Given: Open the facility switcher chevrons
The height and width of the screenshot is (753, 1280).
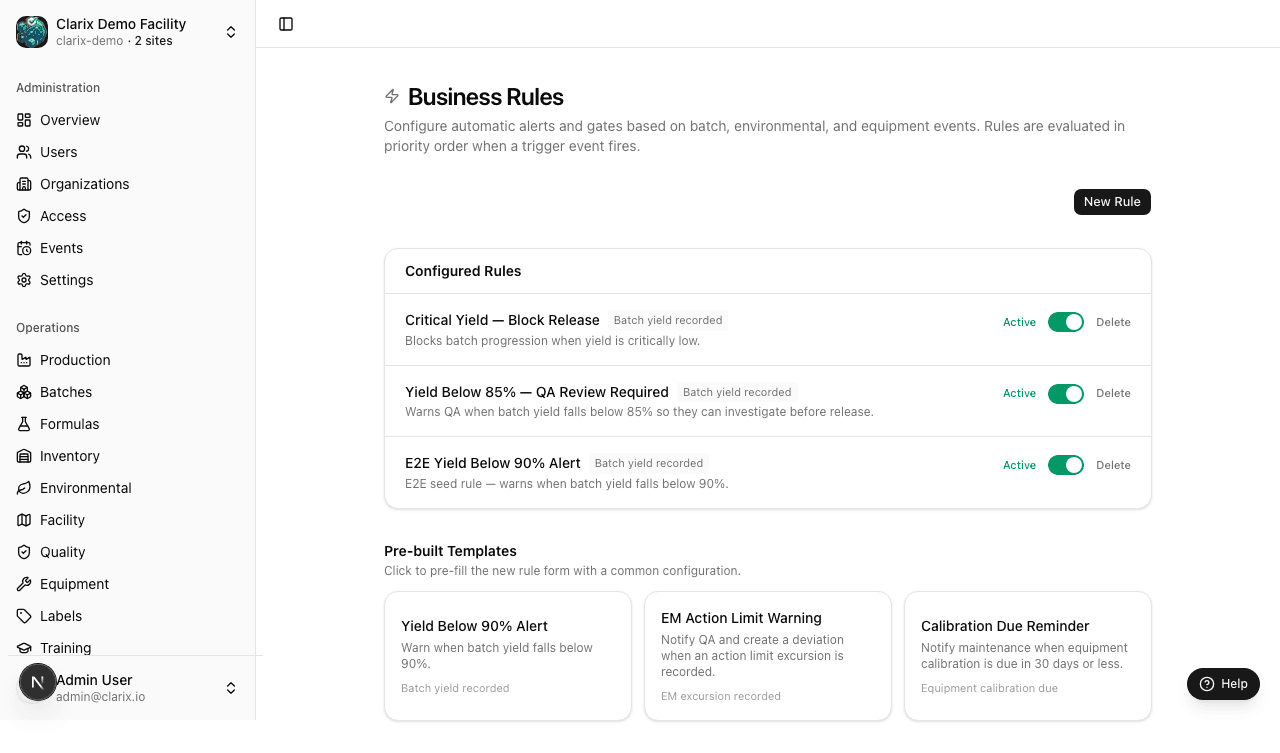Looking at the screenshot, I should (231, 32).
